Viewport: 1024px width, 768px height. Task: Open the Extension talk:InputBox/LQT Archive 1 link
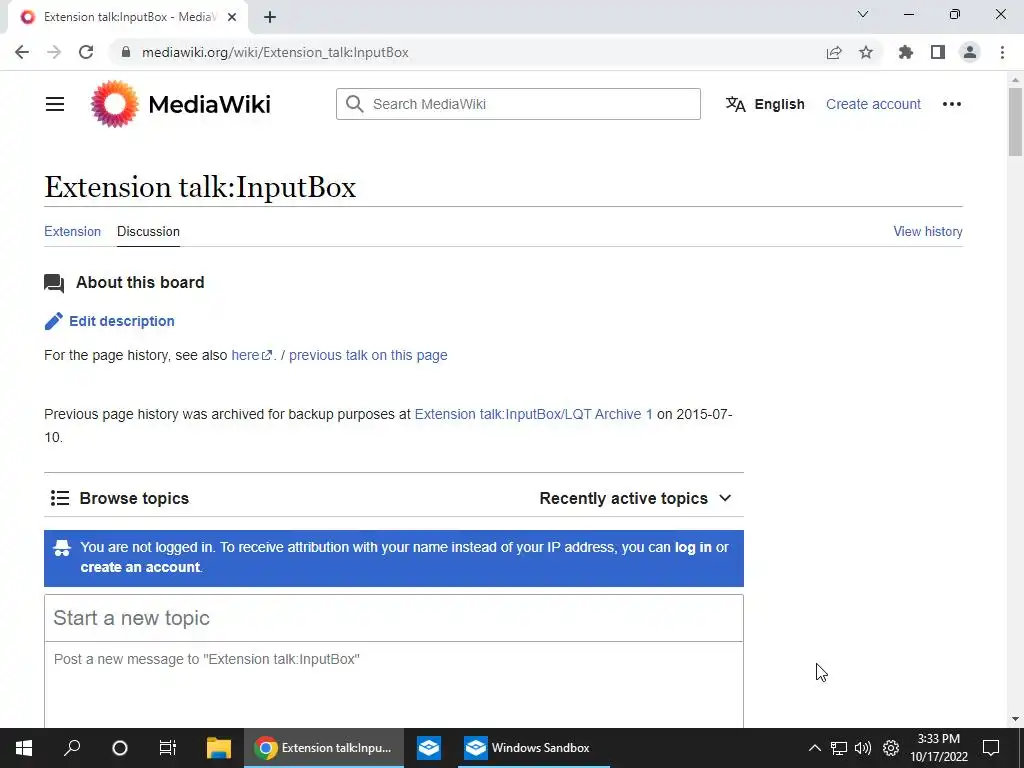534,414
